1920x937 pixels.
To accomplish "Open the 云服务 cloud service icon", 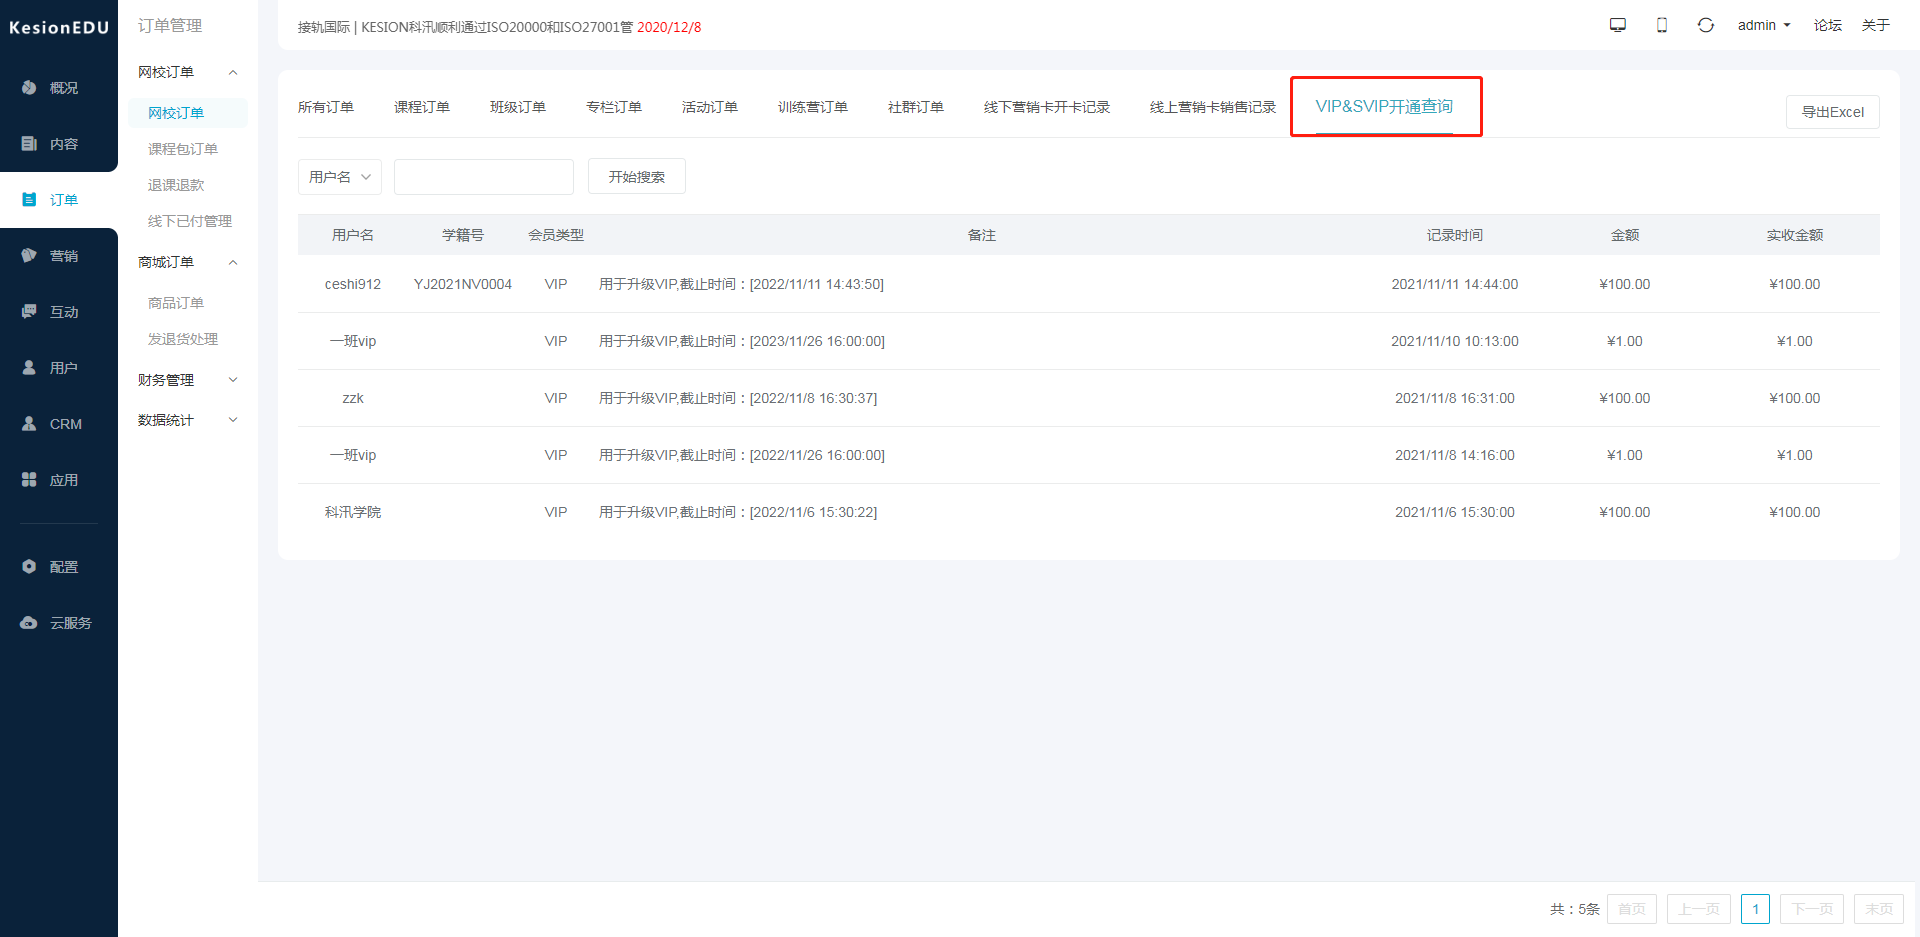I will click(29, 623).
